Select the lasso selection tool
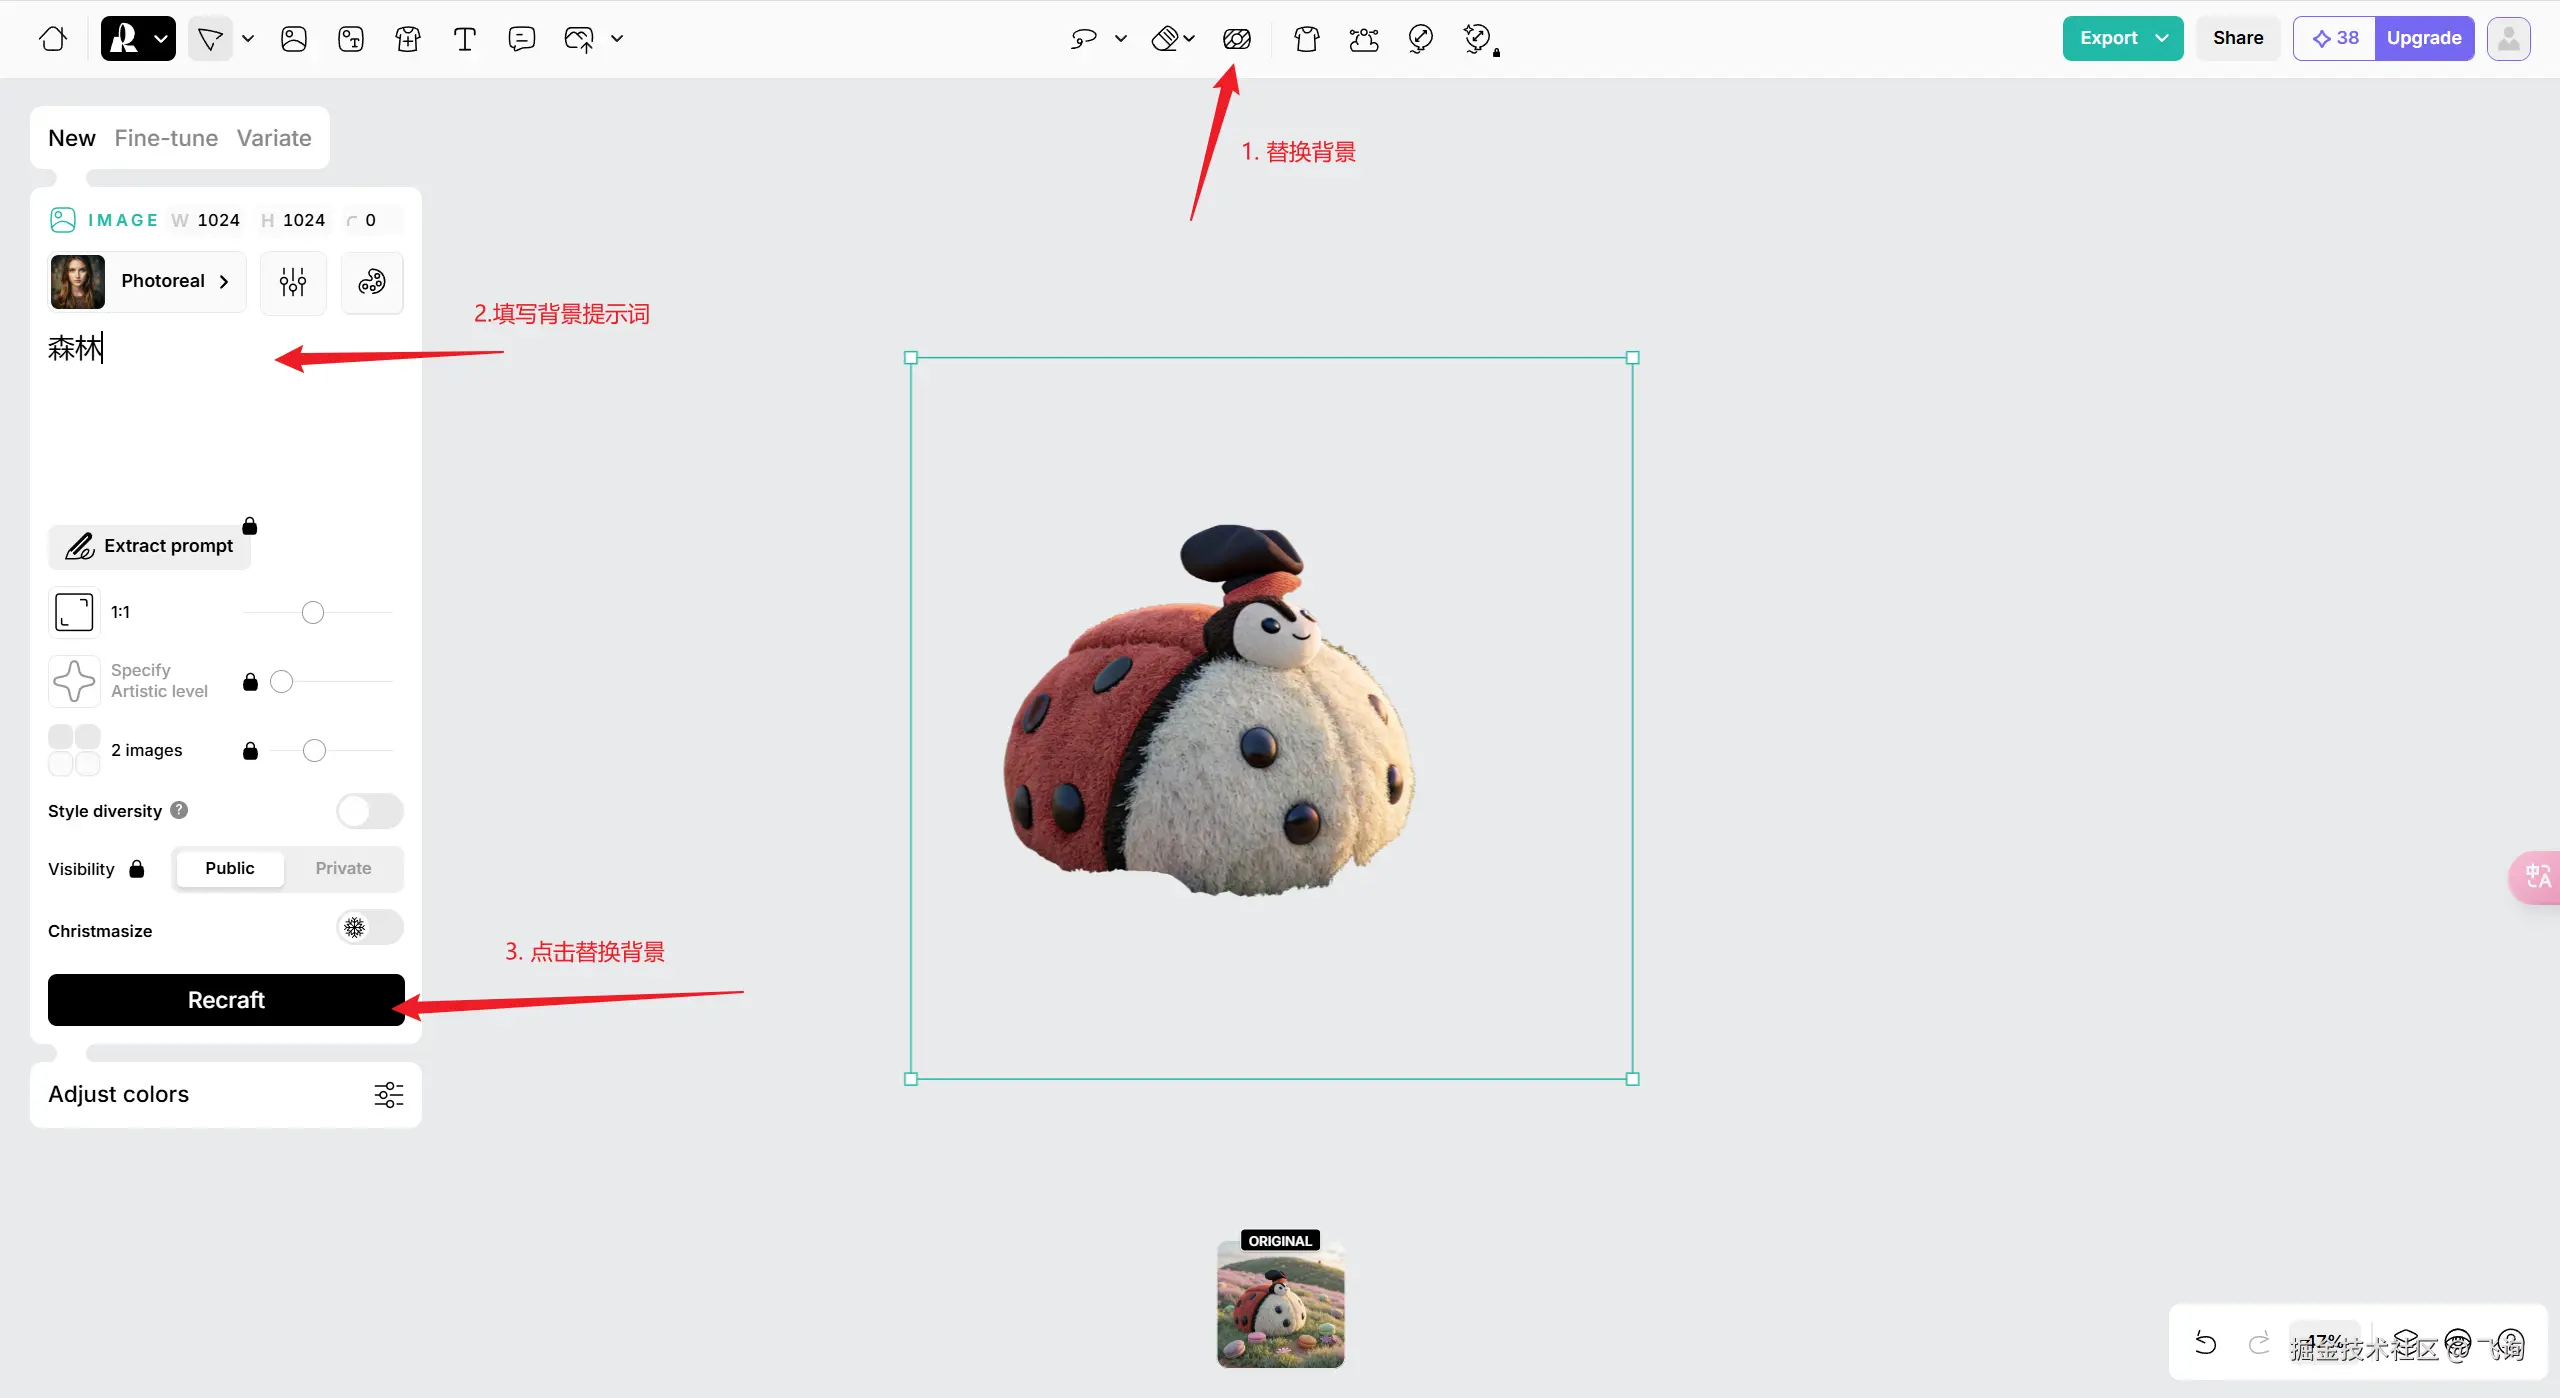Image resolution: width=2560 pixels, height=1398 pixels. pyautogui.click(x=1084, y=39)
